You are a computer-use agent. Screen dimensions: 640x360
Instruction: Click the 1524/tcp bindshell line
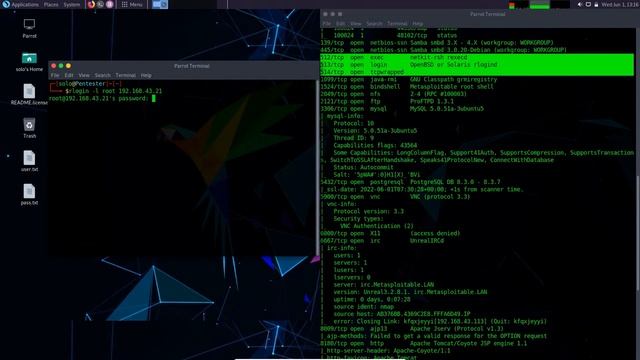[407, 87]
